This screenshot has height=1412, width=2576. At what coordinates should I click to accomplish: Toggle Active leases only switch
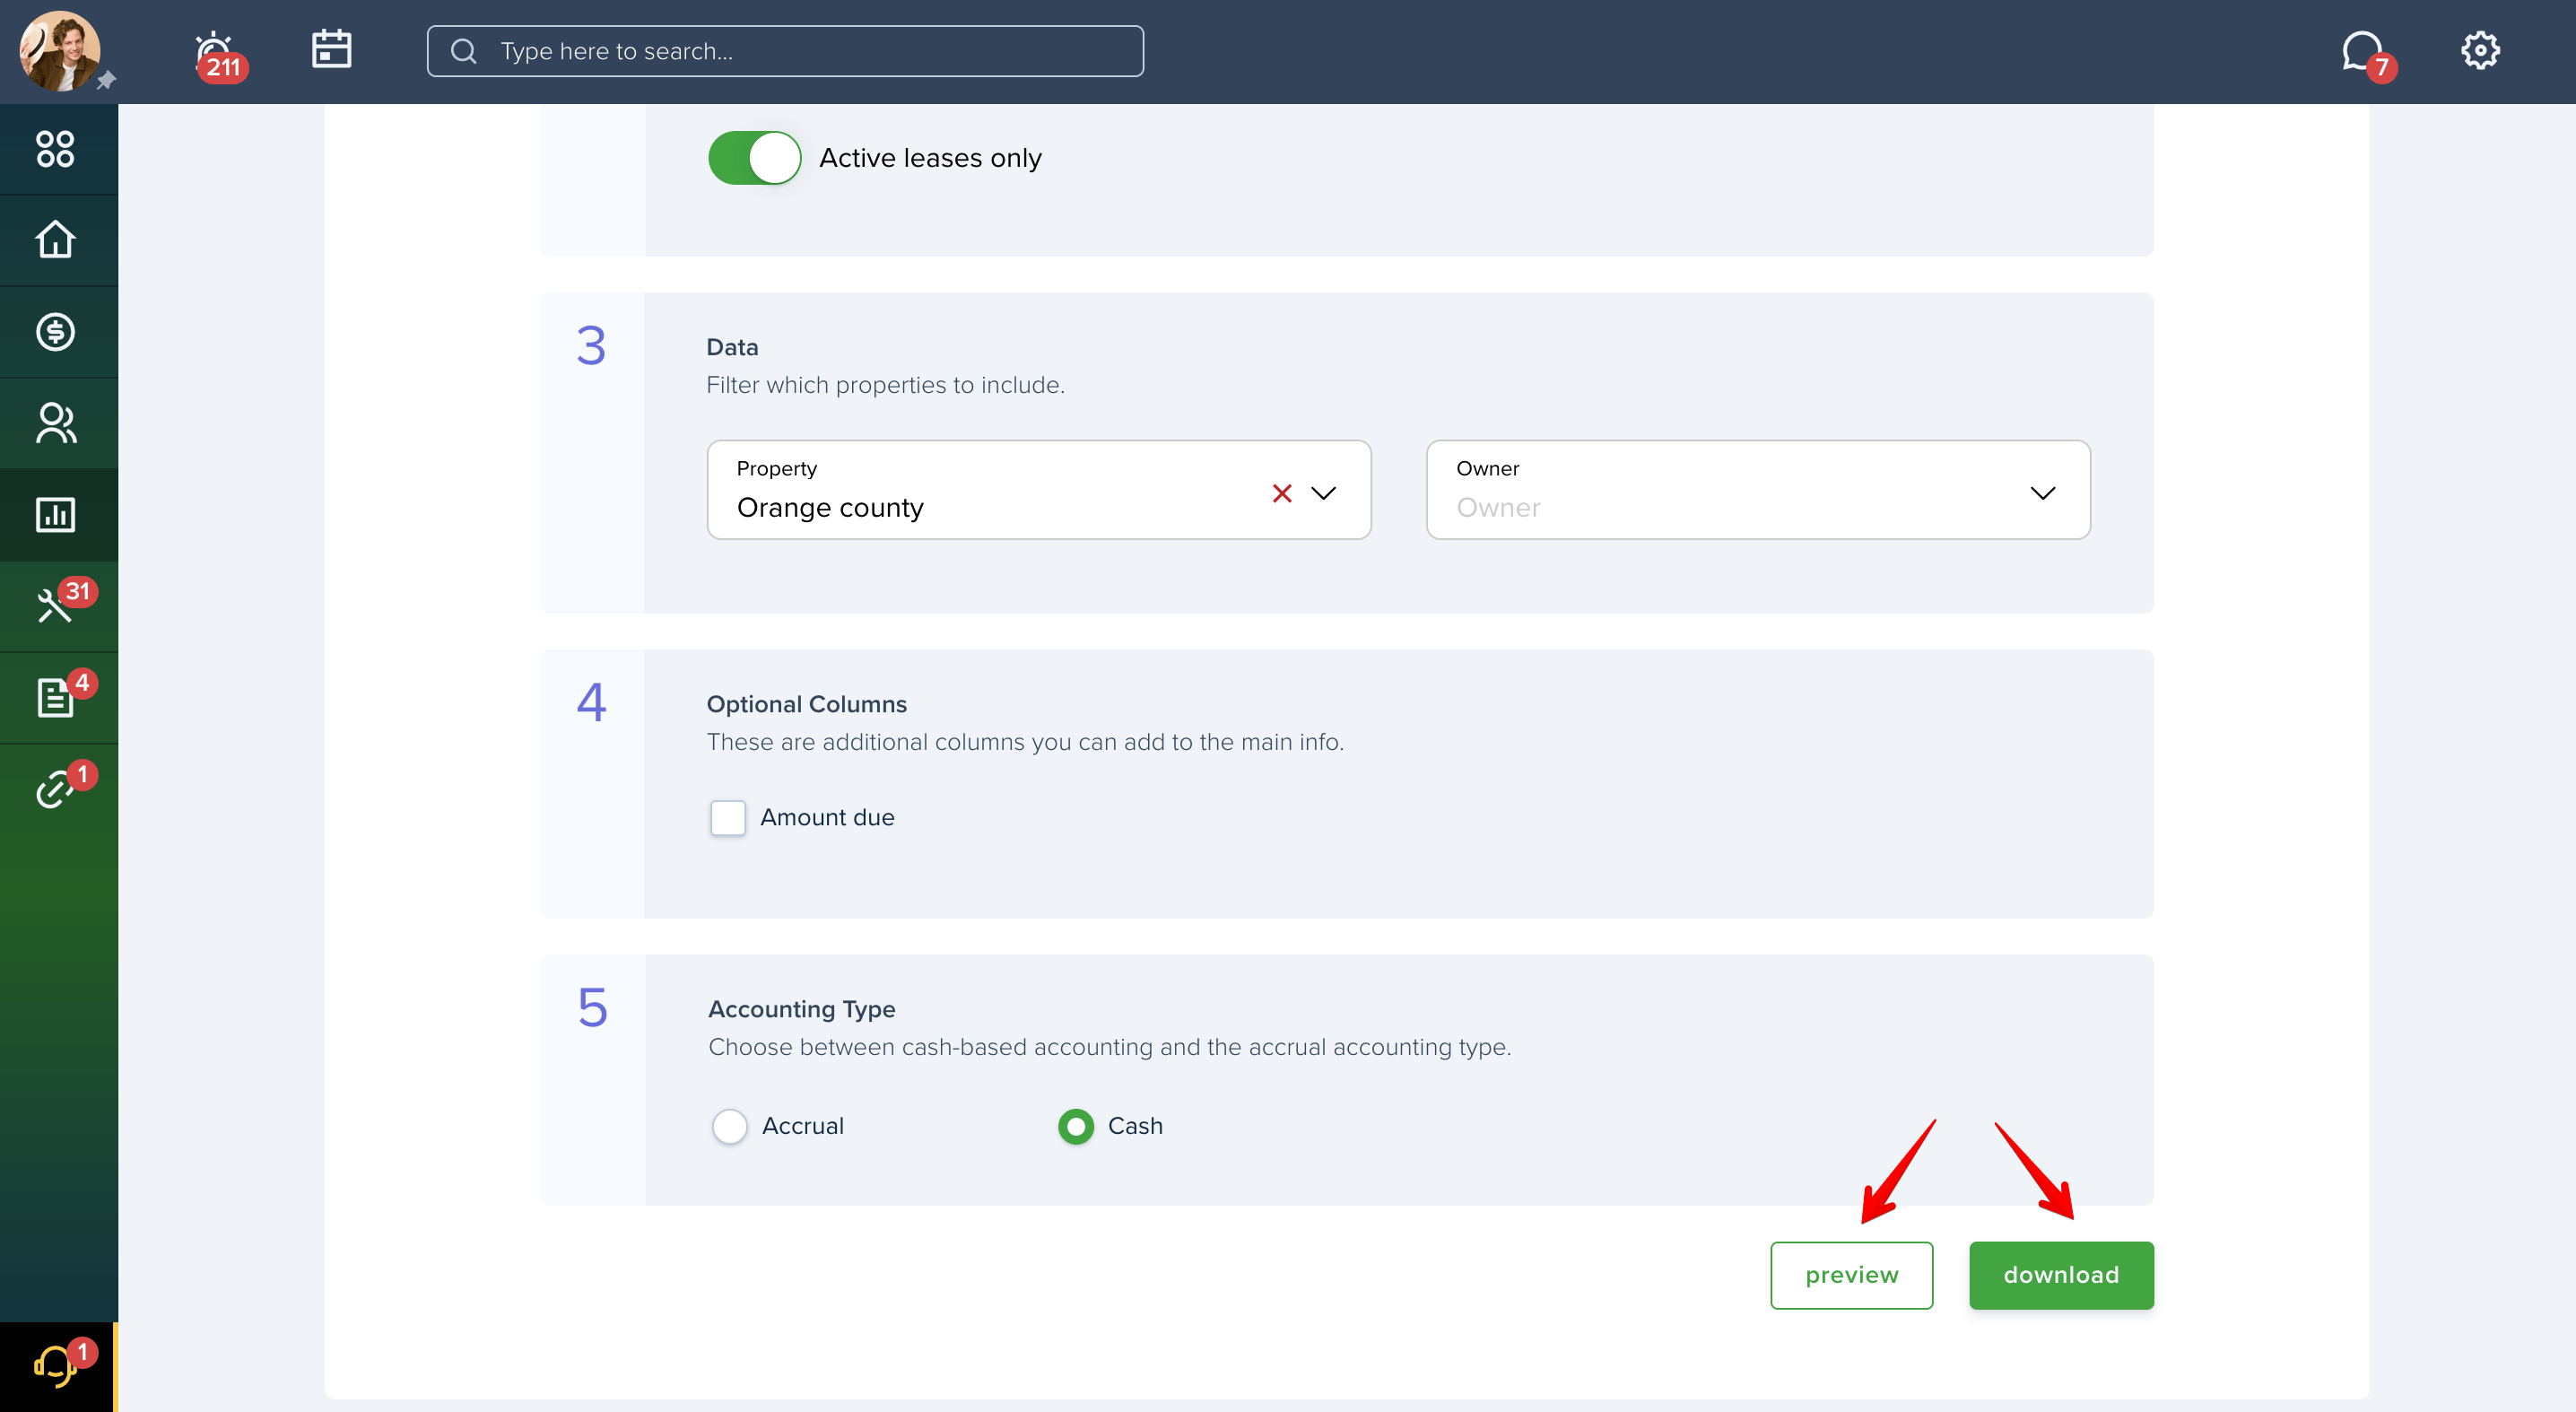tap(755, 158)
